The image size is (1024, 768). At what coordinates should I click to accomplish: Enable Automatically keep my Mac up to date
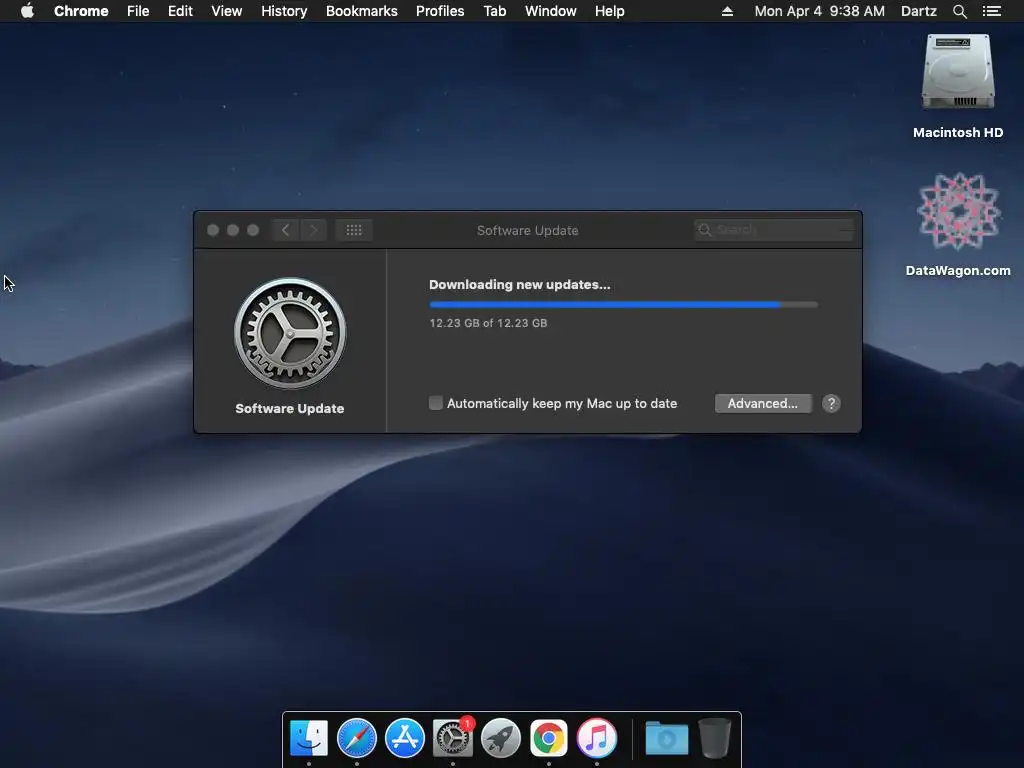click(436, 403)
